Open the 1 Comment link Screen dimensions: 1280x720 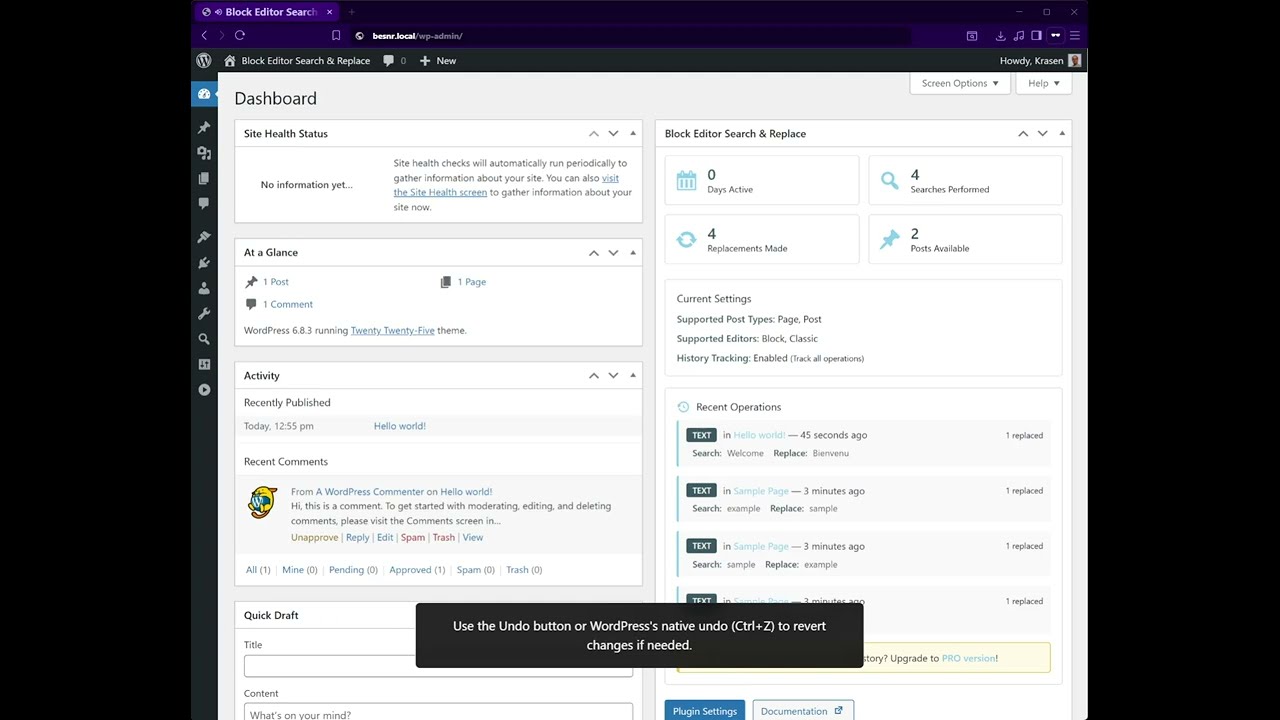[x=288, y=304]
